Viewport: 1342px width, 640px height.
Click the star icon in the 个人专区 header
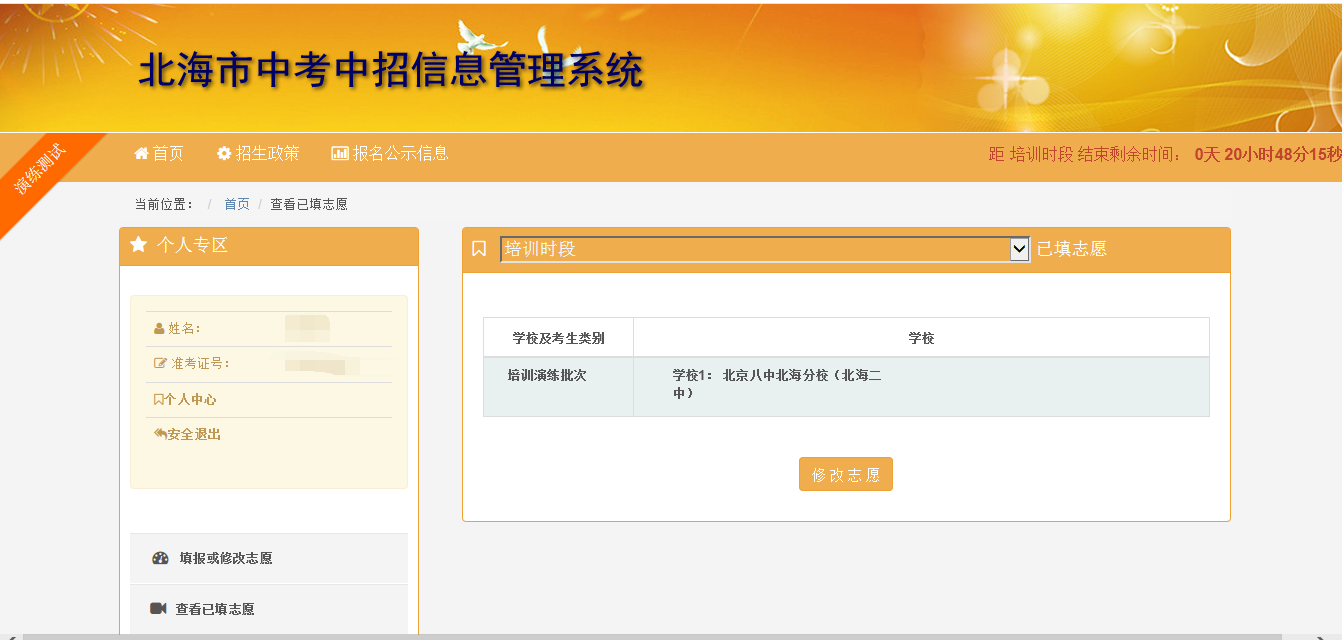[x=139, y=245]
